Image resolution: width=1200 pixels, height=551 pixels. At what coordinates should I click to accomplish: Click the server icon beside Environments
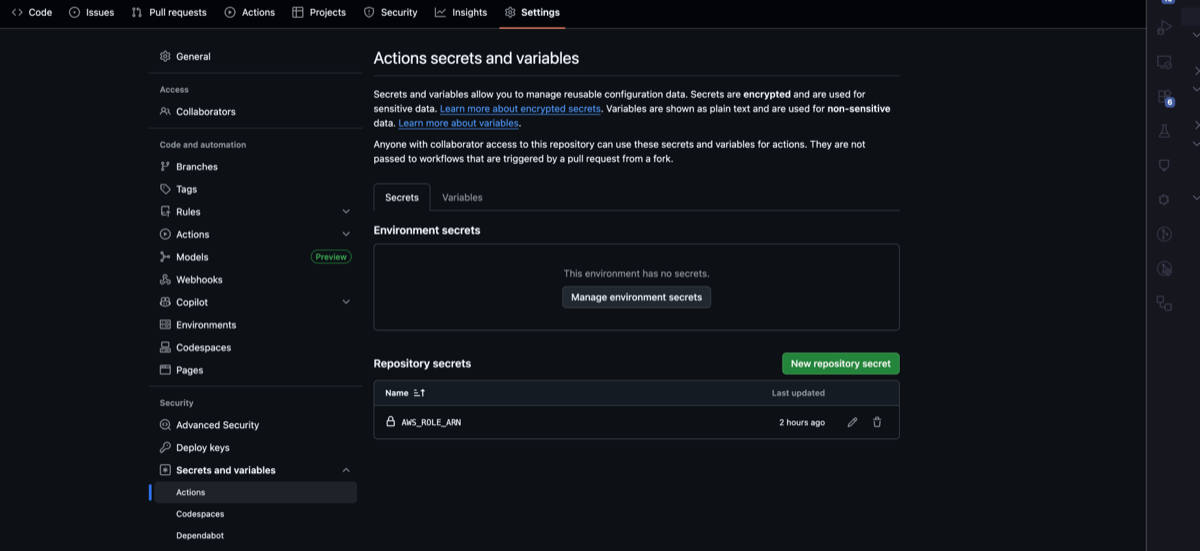[165, 325]
